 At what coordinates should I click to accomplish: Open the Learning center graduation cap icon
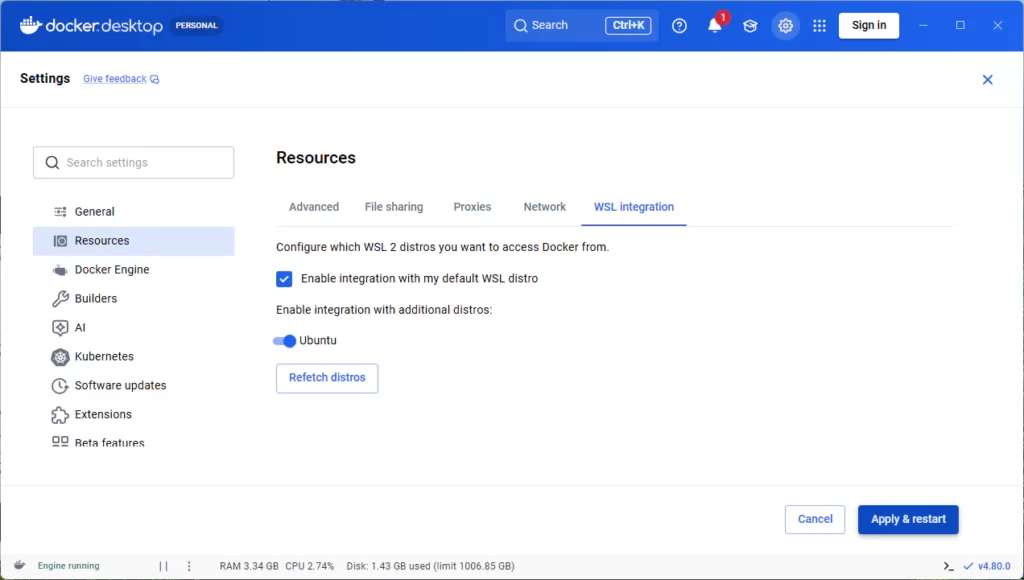[x=750, y=25]
